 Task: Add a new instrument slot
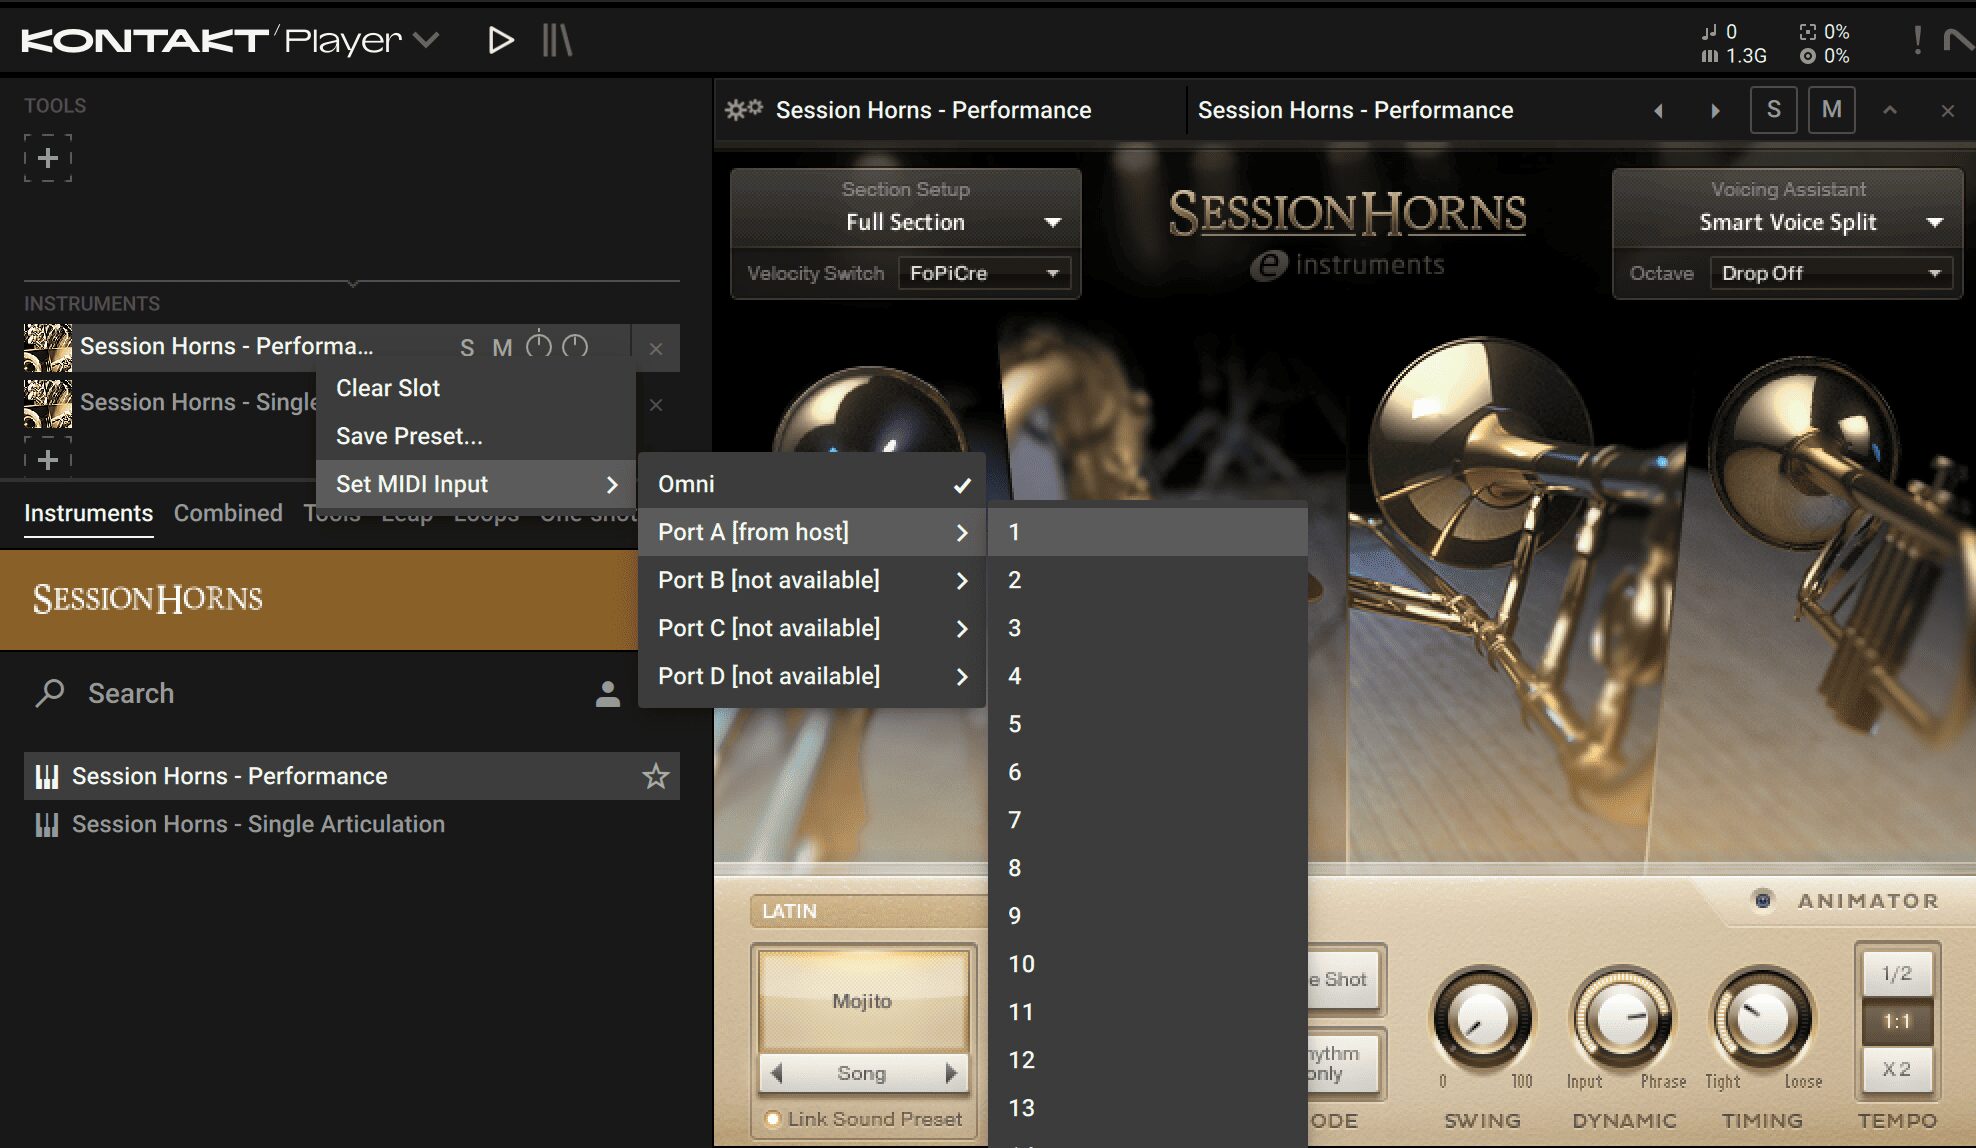point(48,459)
